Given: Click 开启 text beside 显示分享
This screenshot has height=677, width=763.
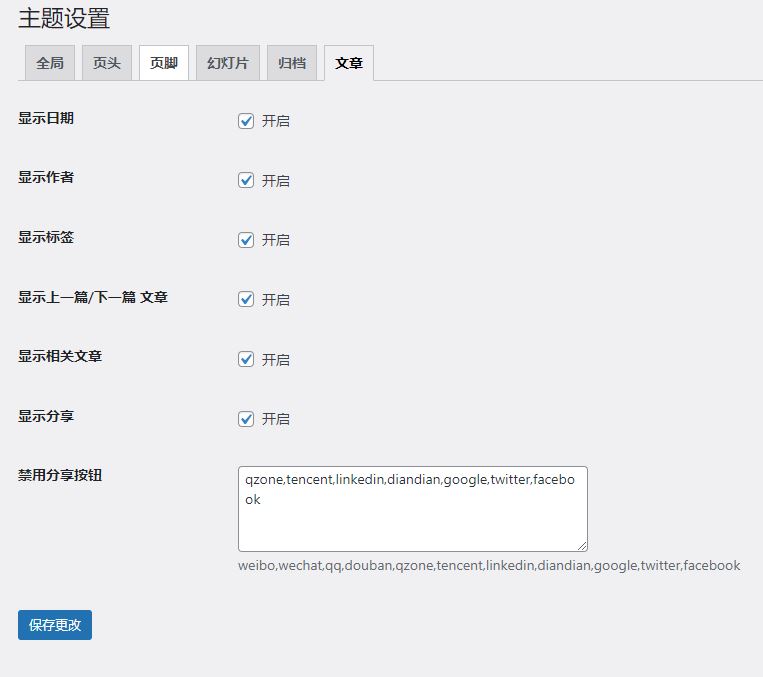Looking at the screenshot, I should [275, 419].
